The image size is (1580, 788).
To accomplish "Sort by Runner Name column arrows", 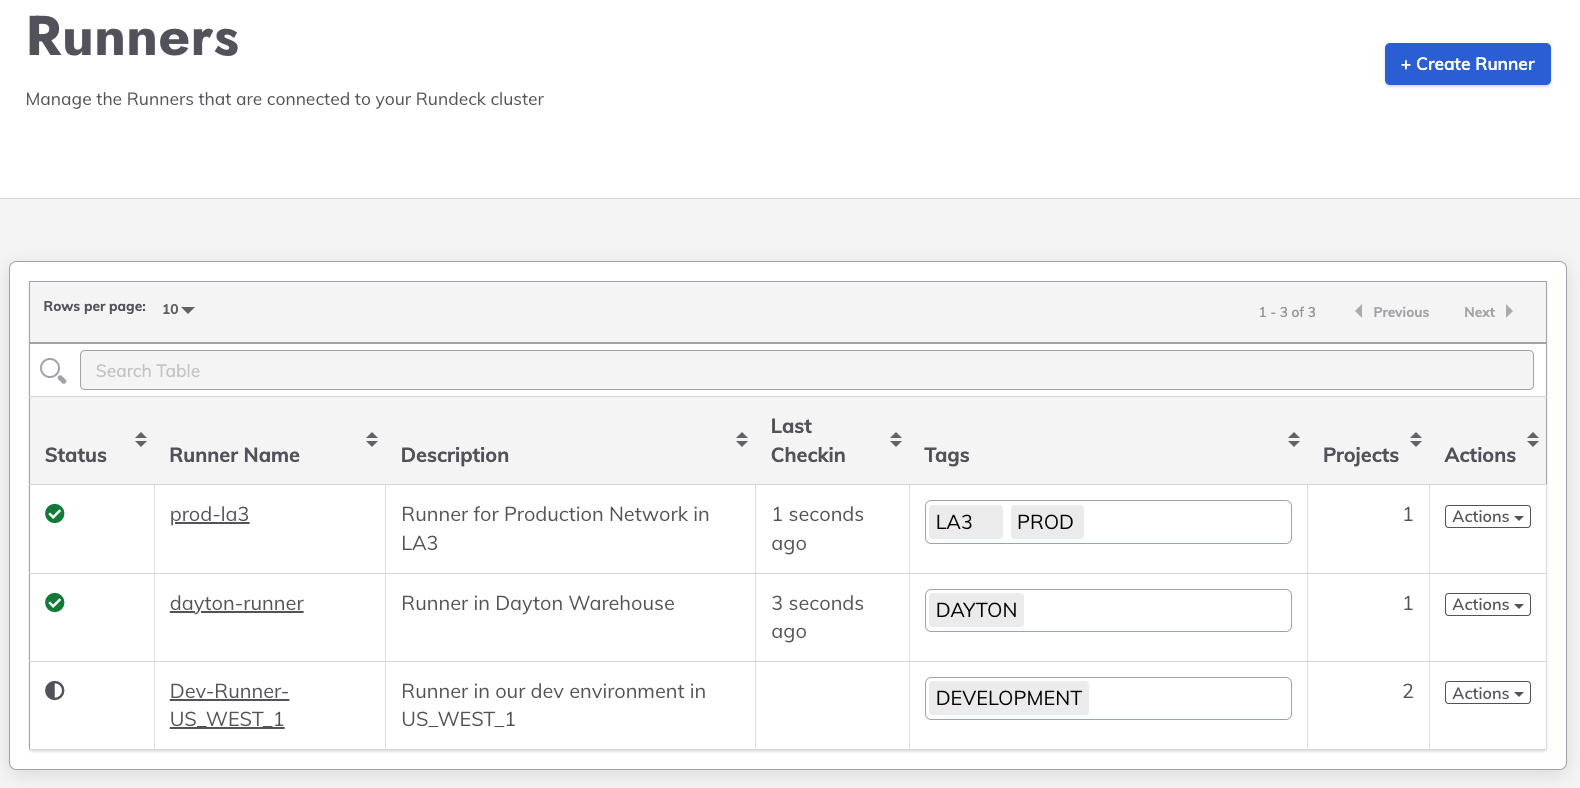I will (372, 440).
